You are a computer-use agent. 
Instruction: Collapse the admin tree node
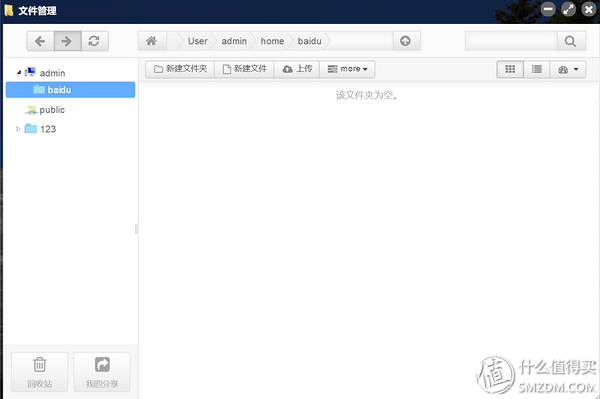pos(18,73)
